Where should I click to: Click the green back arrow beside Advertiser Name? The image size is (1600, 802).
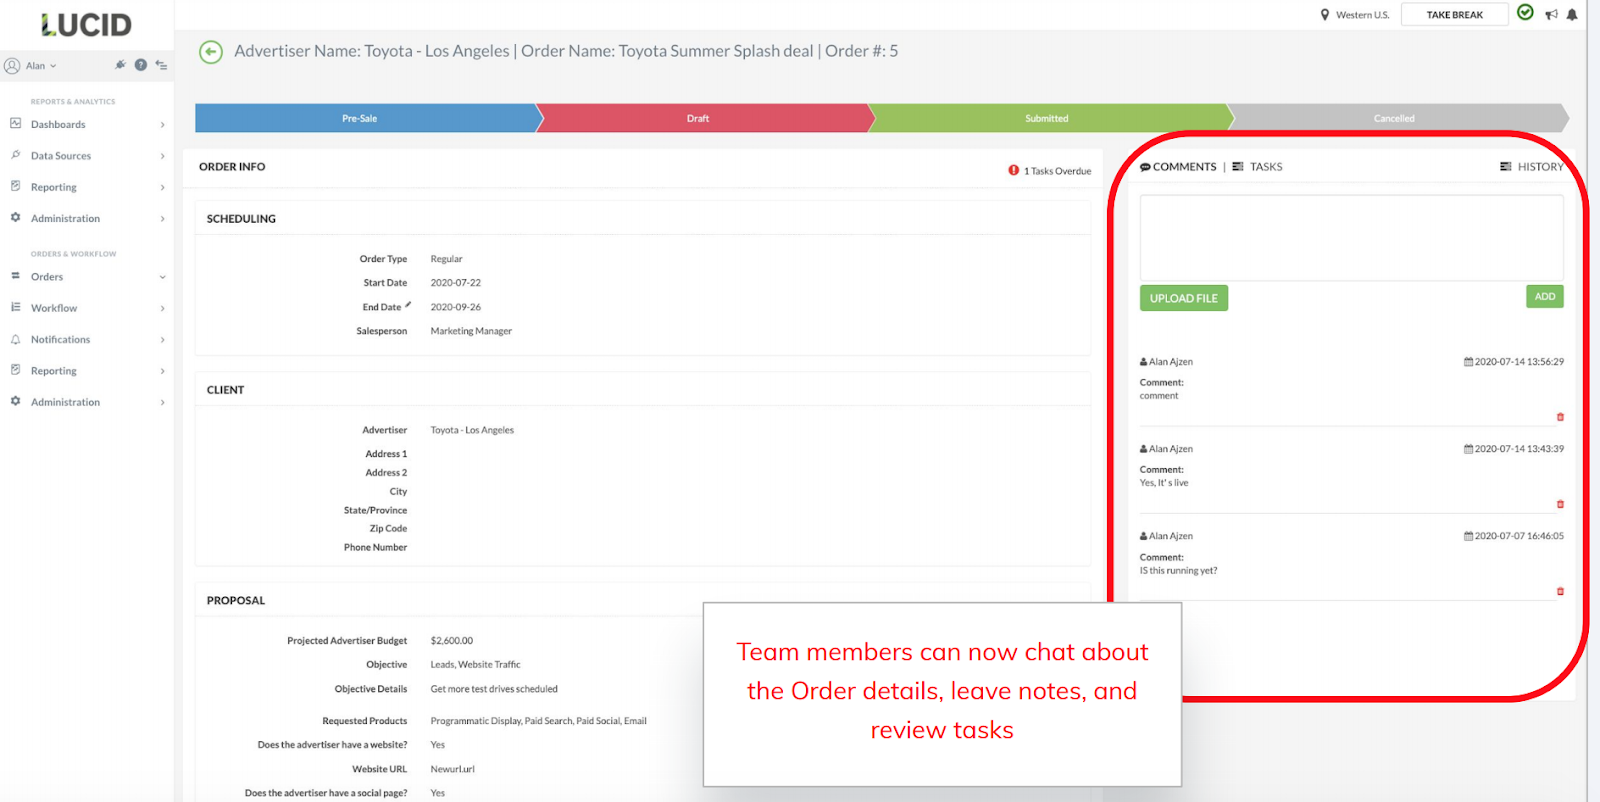[x=211, y=52]
